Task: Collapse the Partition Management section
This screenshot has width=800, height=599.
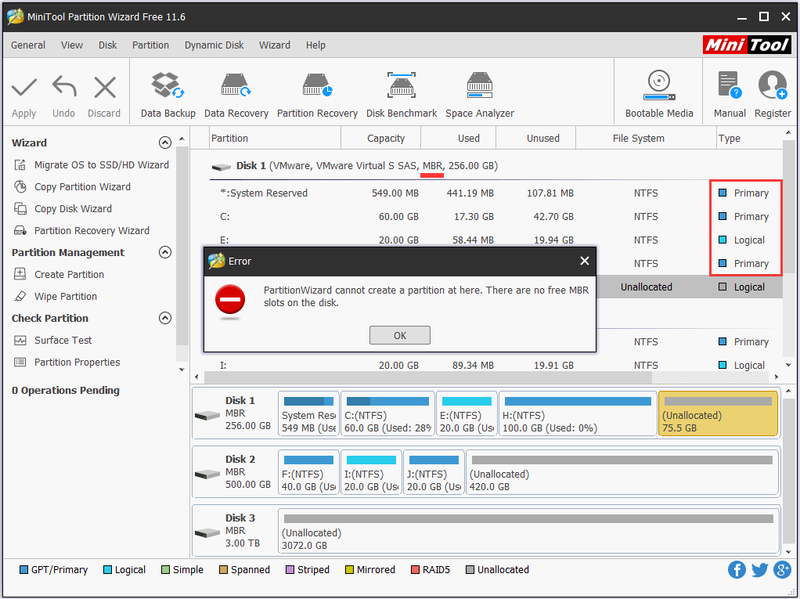Action: [165, 252]
